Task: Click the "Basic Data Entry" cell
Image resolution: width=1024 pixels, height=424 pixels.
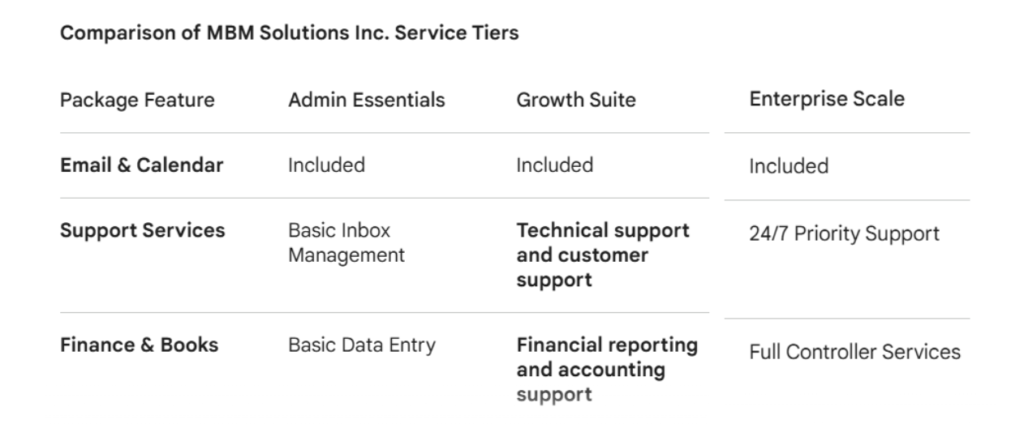Action: tap(362, 345)
